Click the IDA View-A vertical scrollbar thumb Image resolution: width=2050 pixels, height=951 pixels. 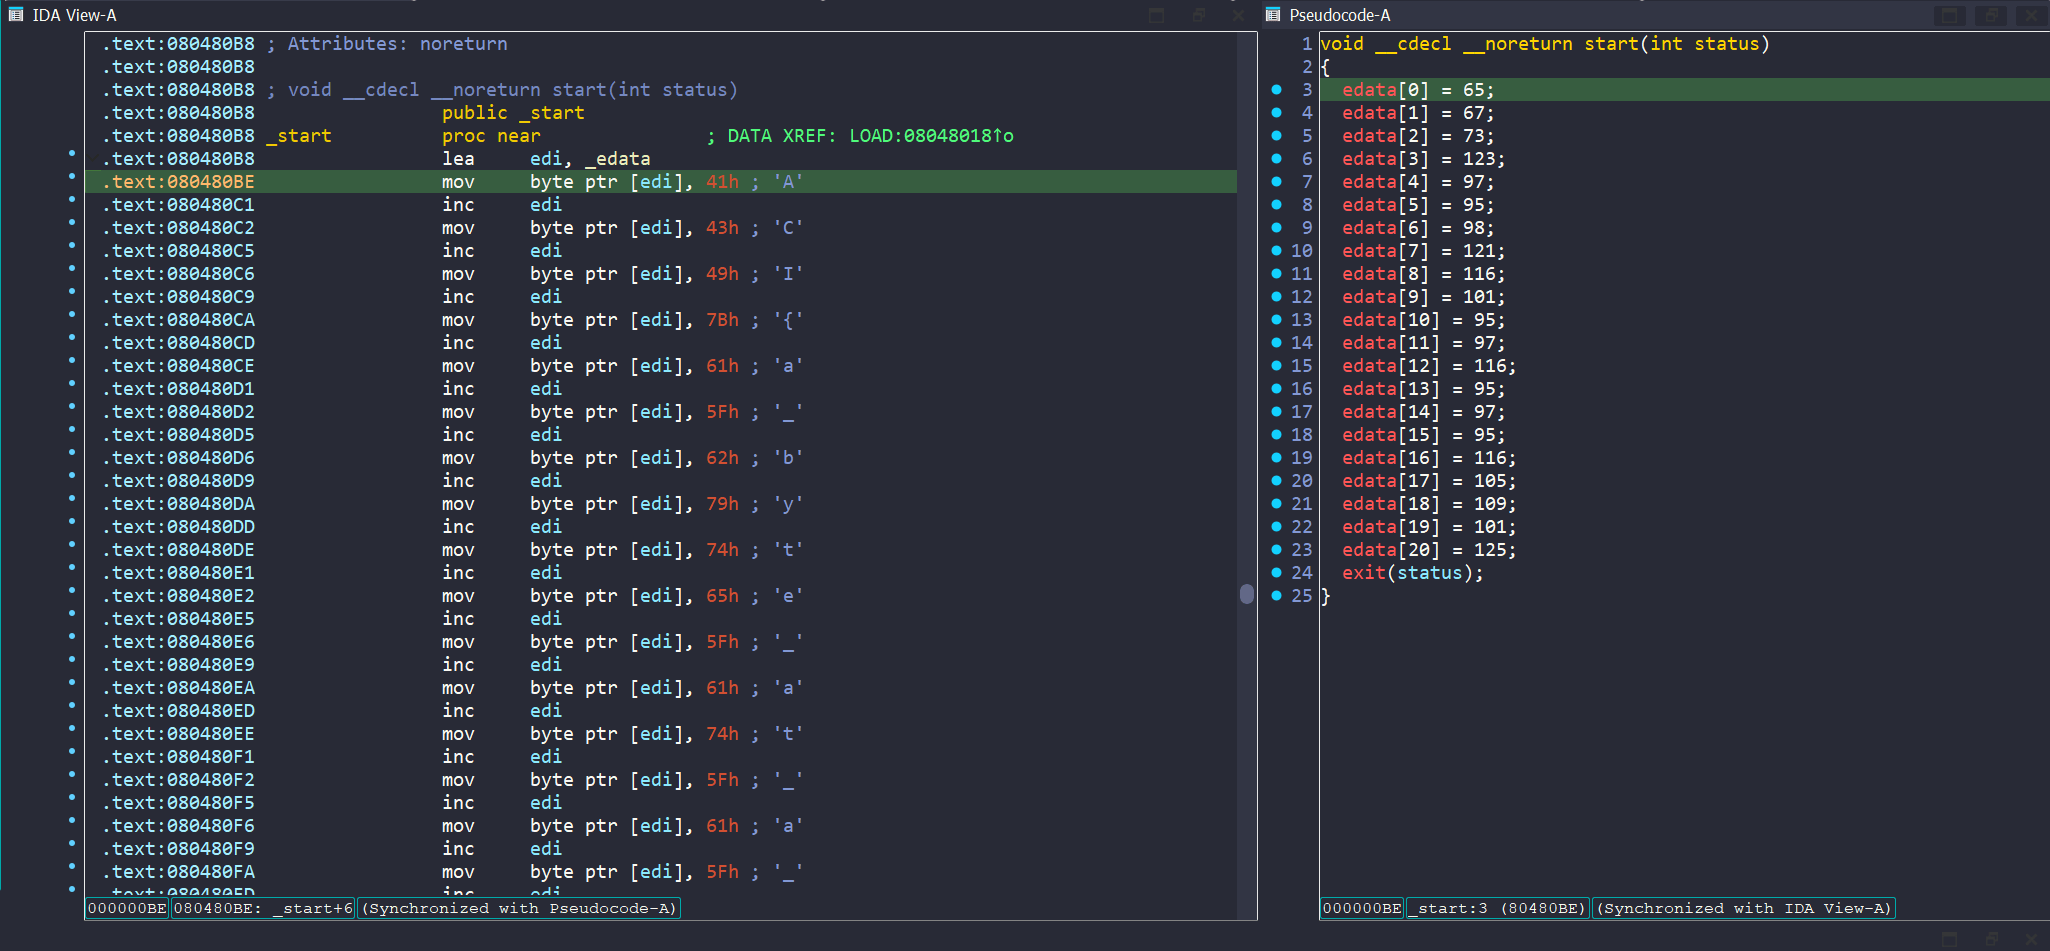(1247, 594)
